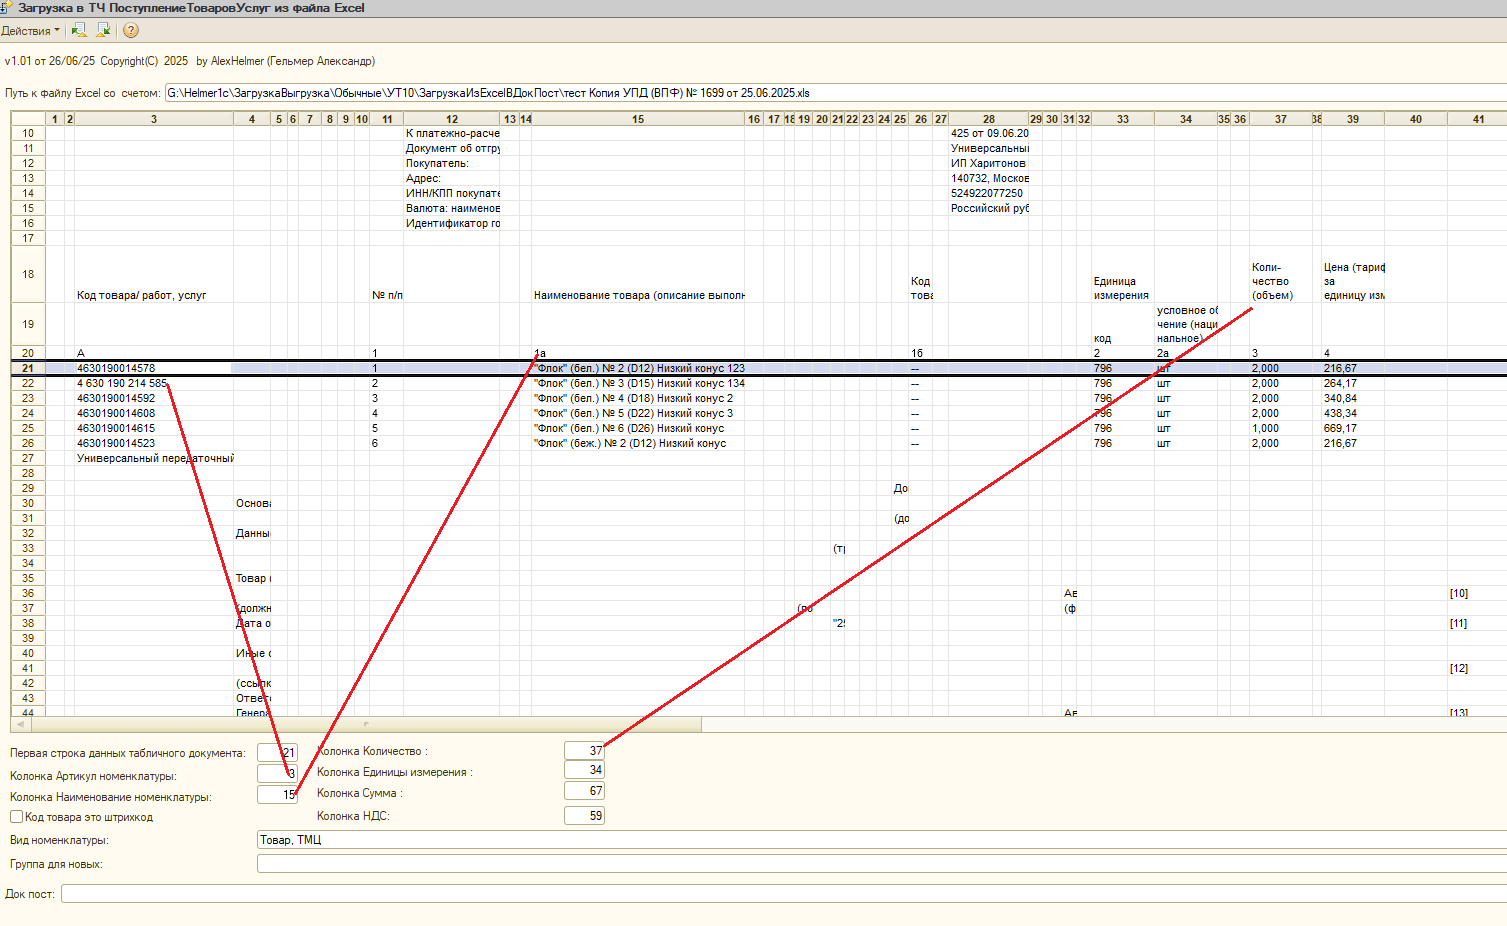Enable 'Код товара это штрихкод' checkbox
This screenshot has width=1507, height=926.
pyautogui.click(x=16, y=817)
